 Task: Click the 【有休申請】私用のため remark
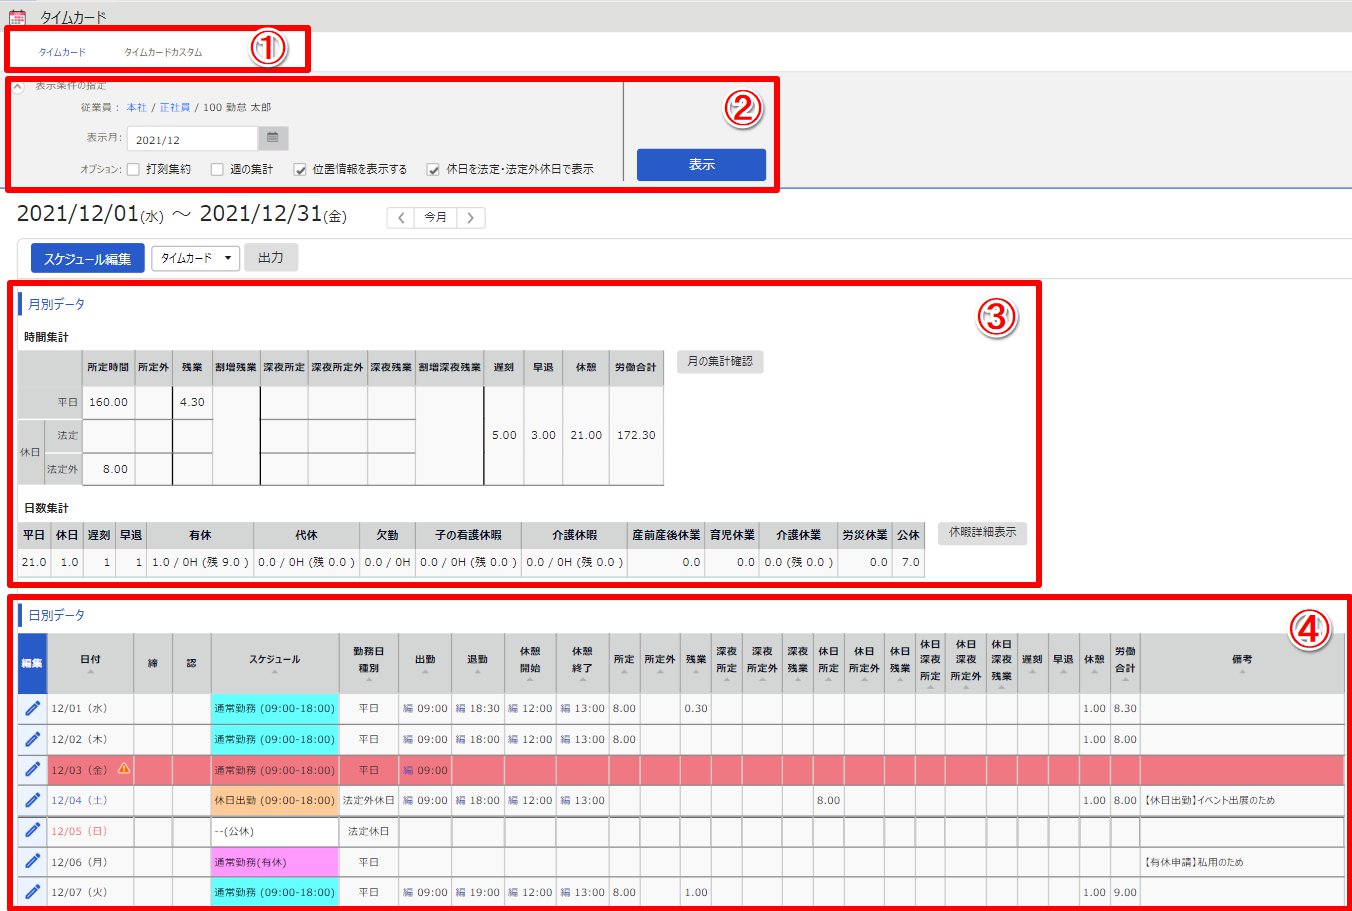(x=1193, y=862)
